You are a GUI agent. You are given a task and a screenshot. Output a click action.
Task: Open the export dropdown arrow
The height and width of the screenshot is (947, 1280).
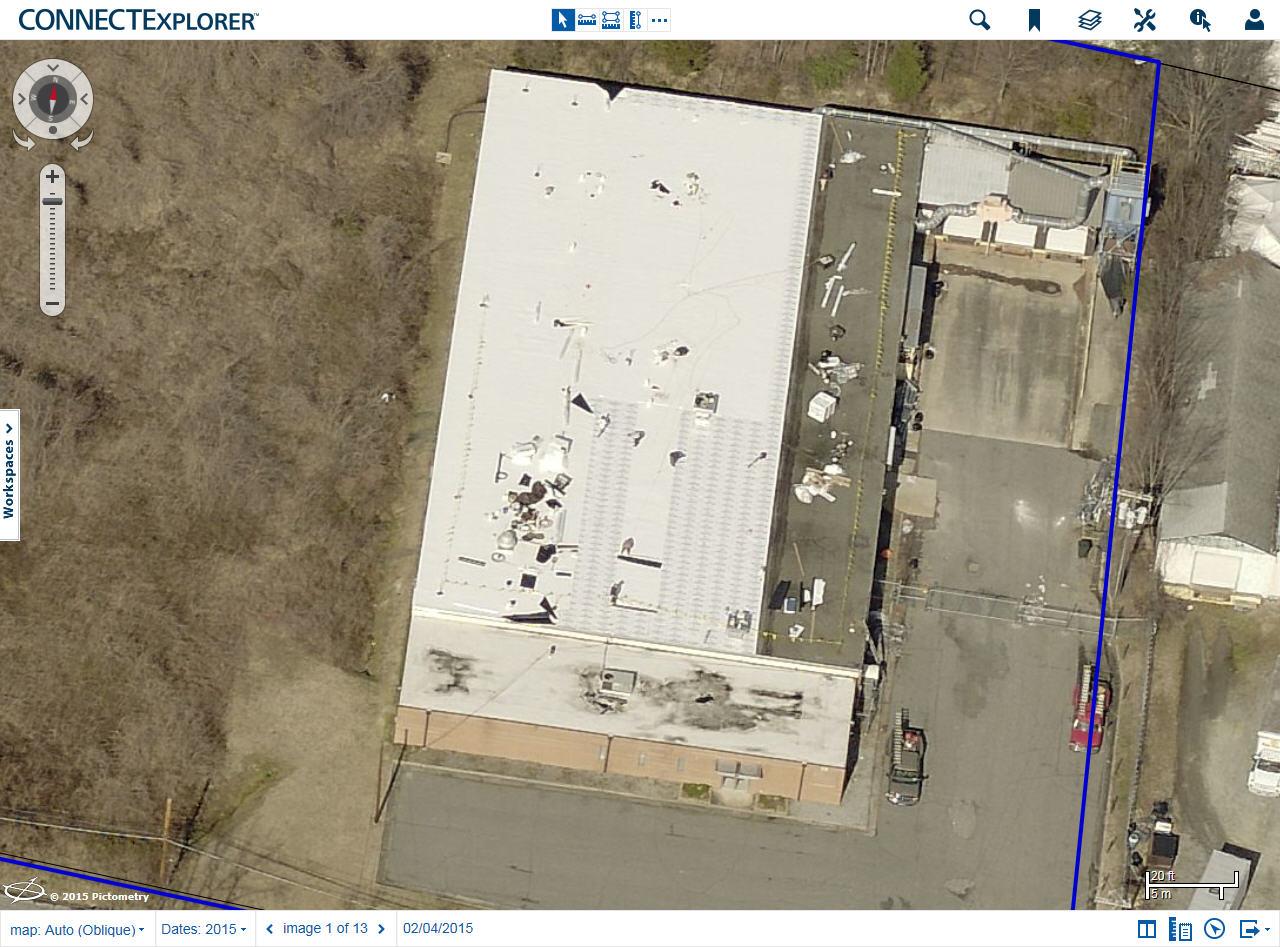1267,930
